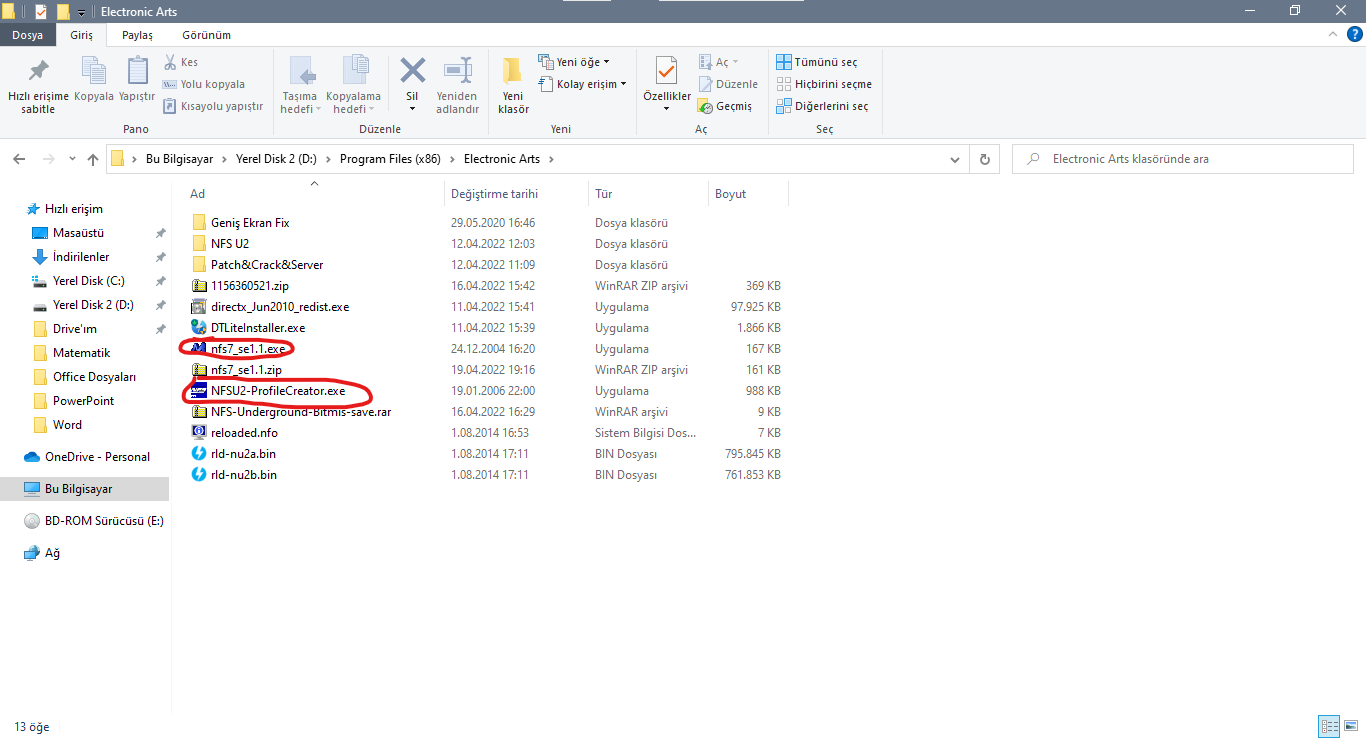Navigate to Yerel Disk 2 (D:) breadcrumb

point(276,159)
